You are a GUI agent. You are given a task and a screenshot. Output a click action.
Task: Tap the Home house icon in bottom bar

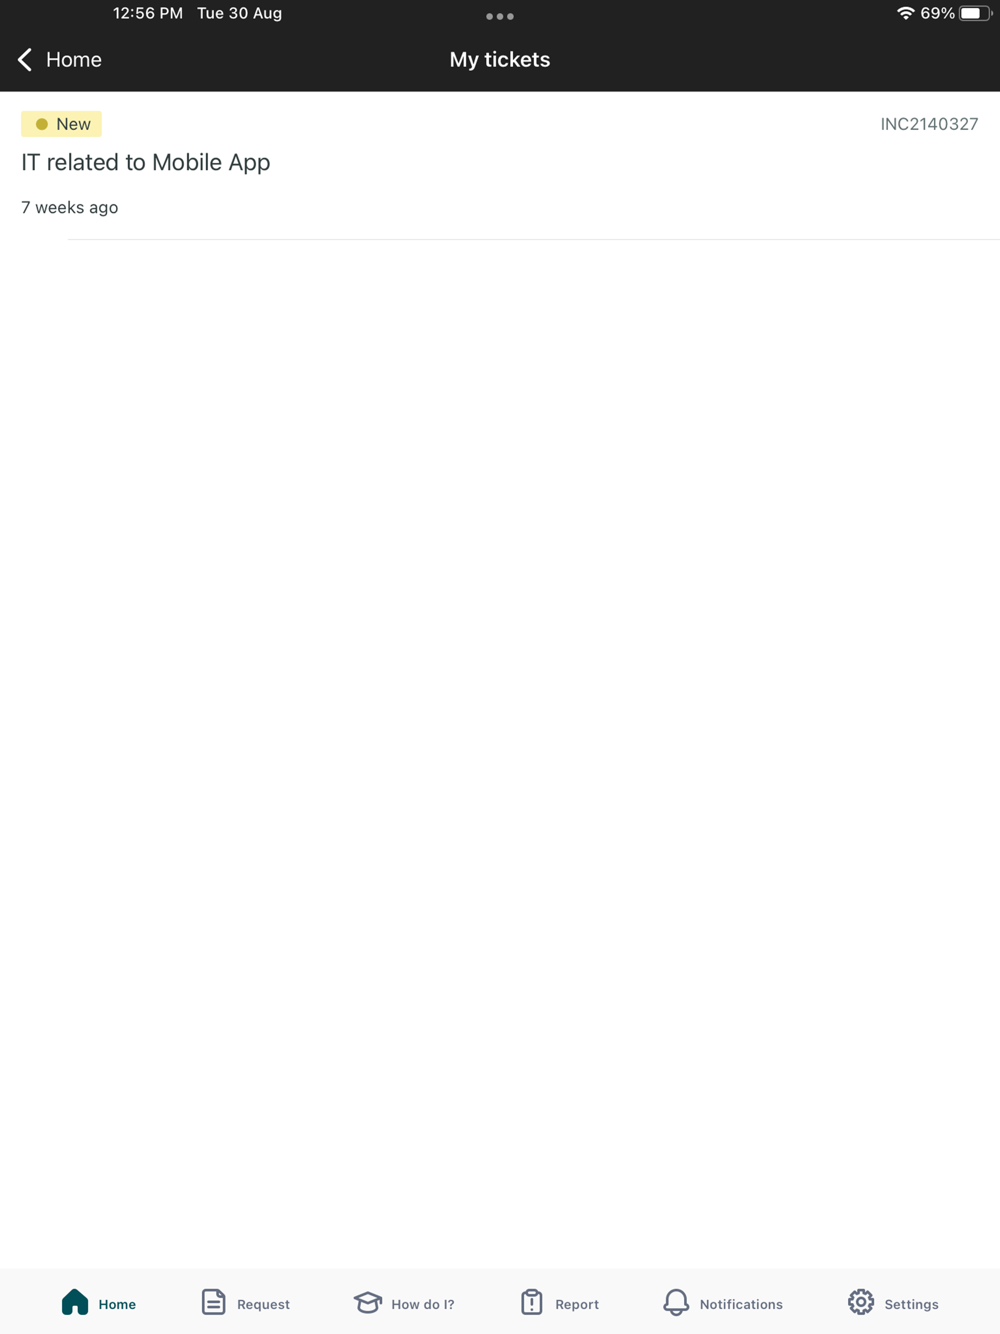tap(75, 1302)
